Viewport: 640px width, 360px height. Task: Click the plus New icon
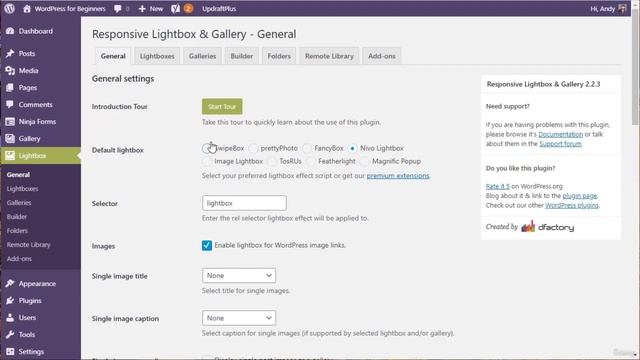coord(142,9)
